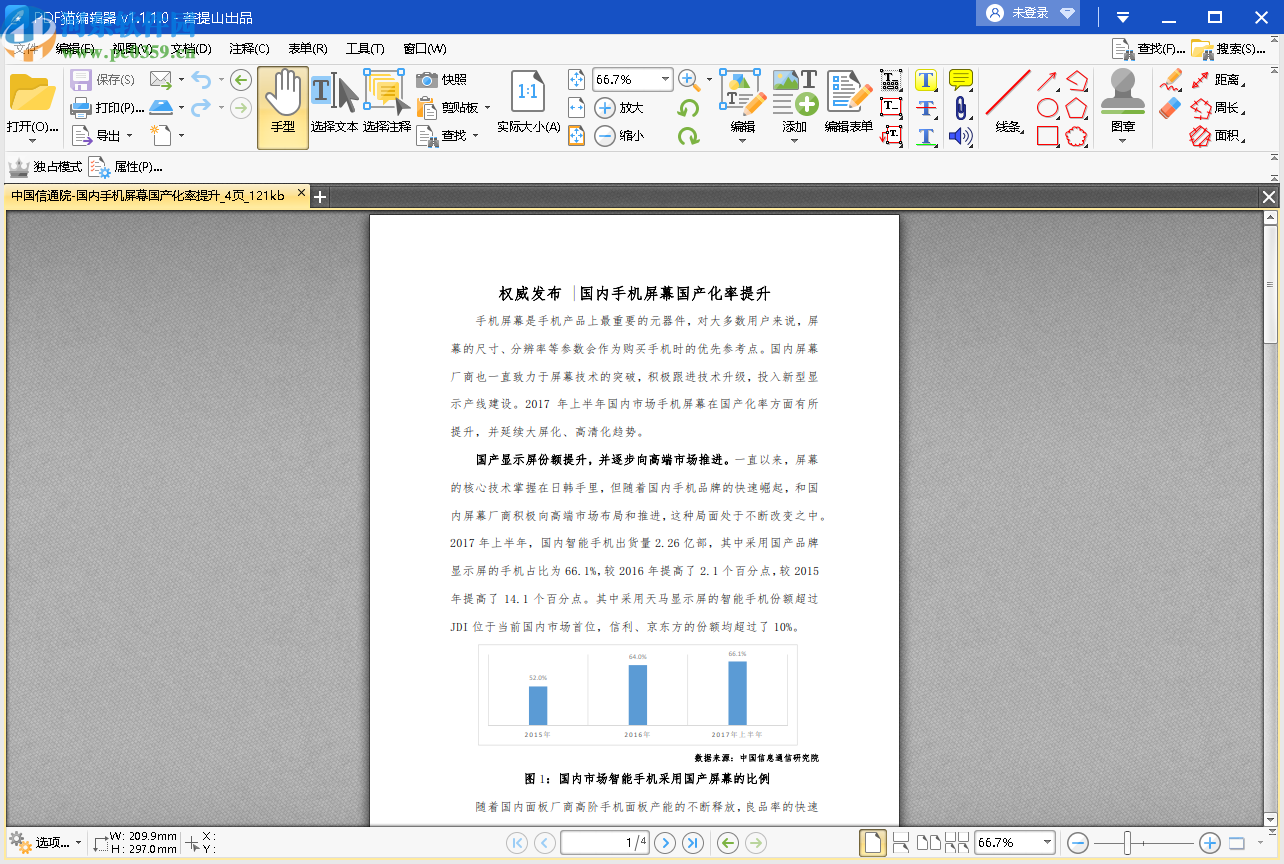
Task: Click the page number input field
Action: point(604,843)
